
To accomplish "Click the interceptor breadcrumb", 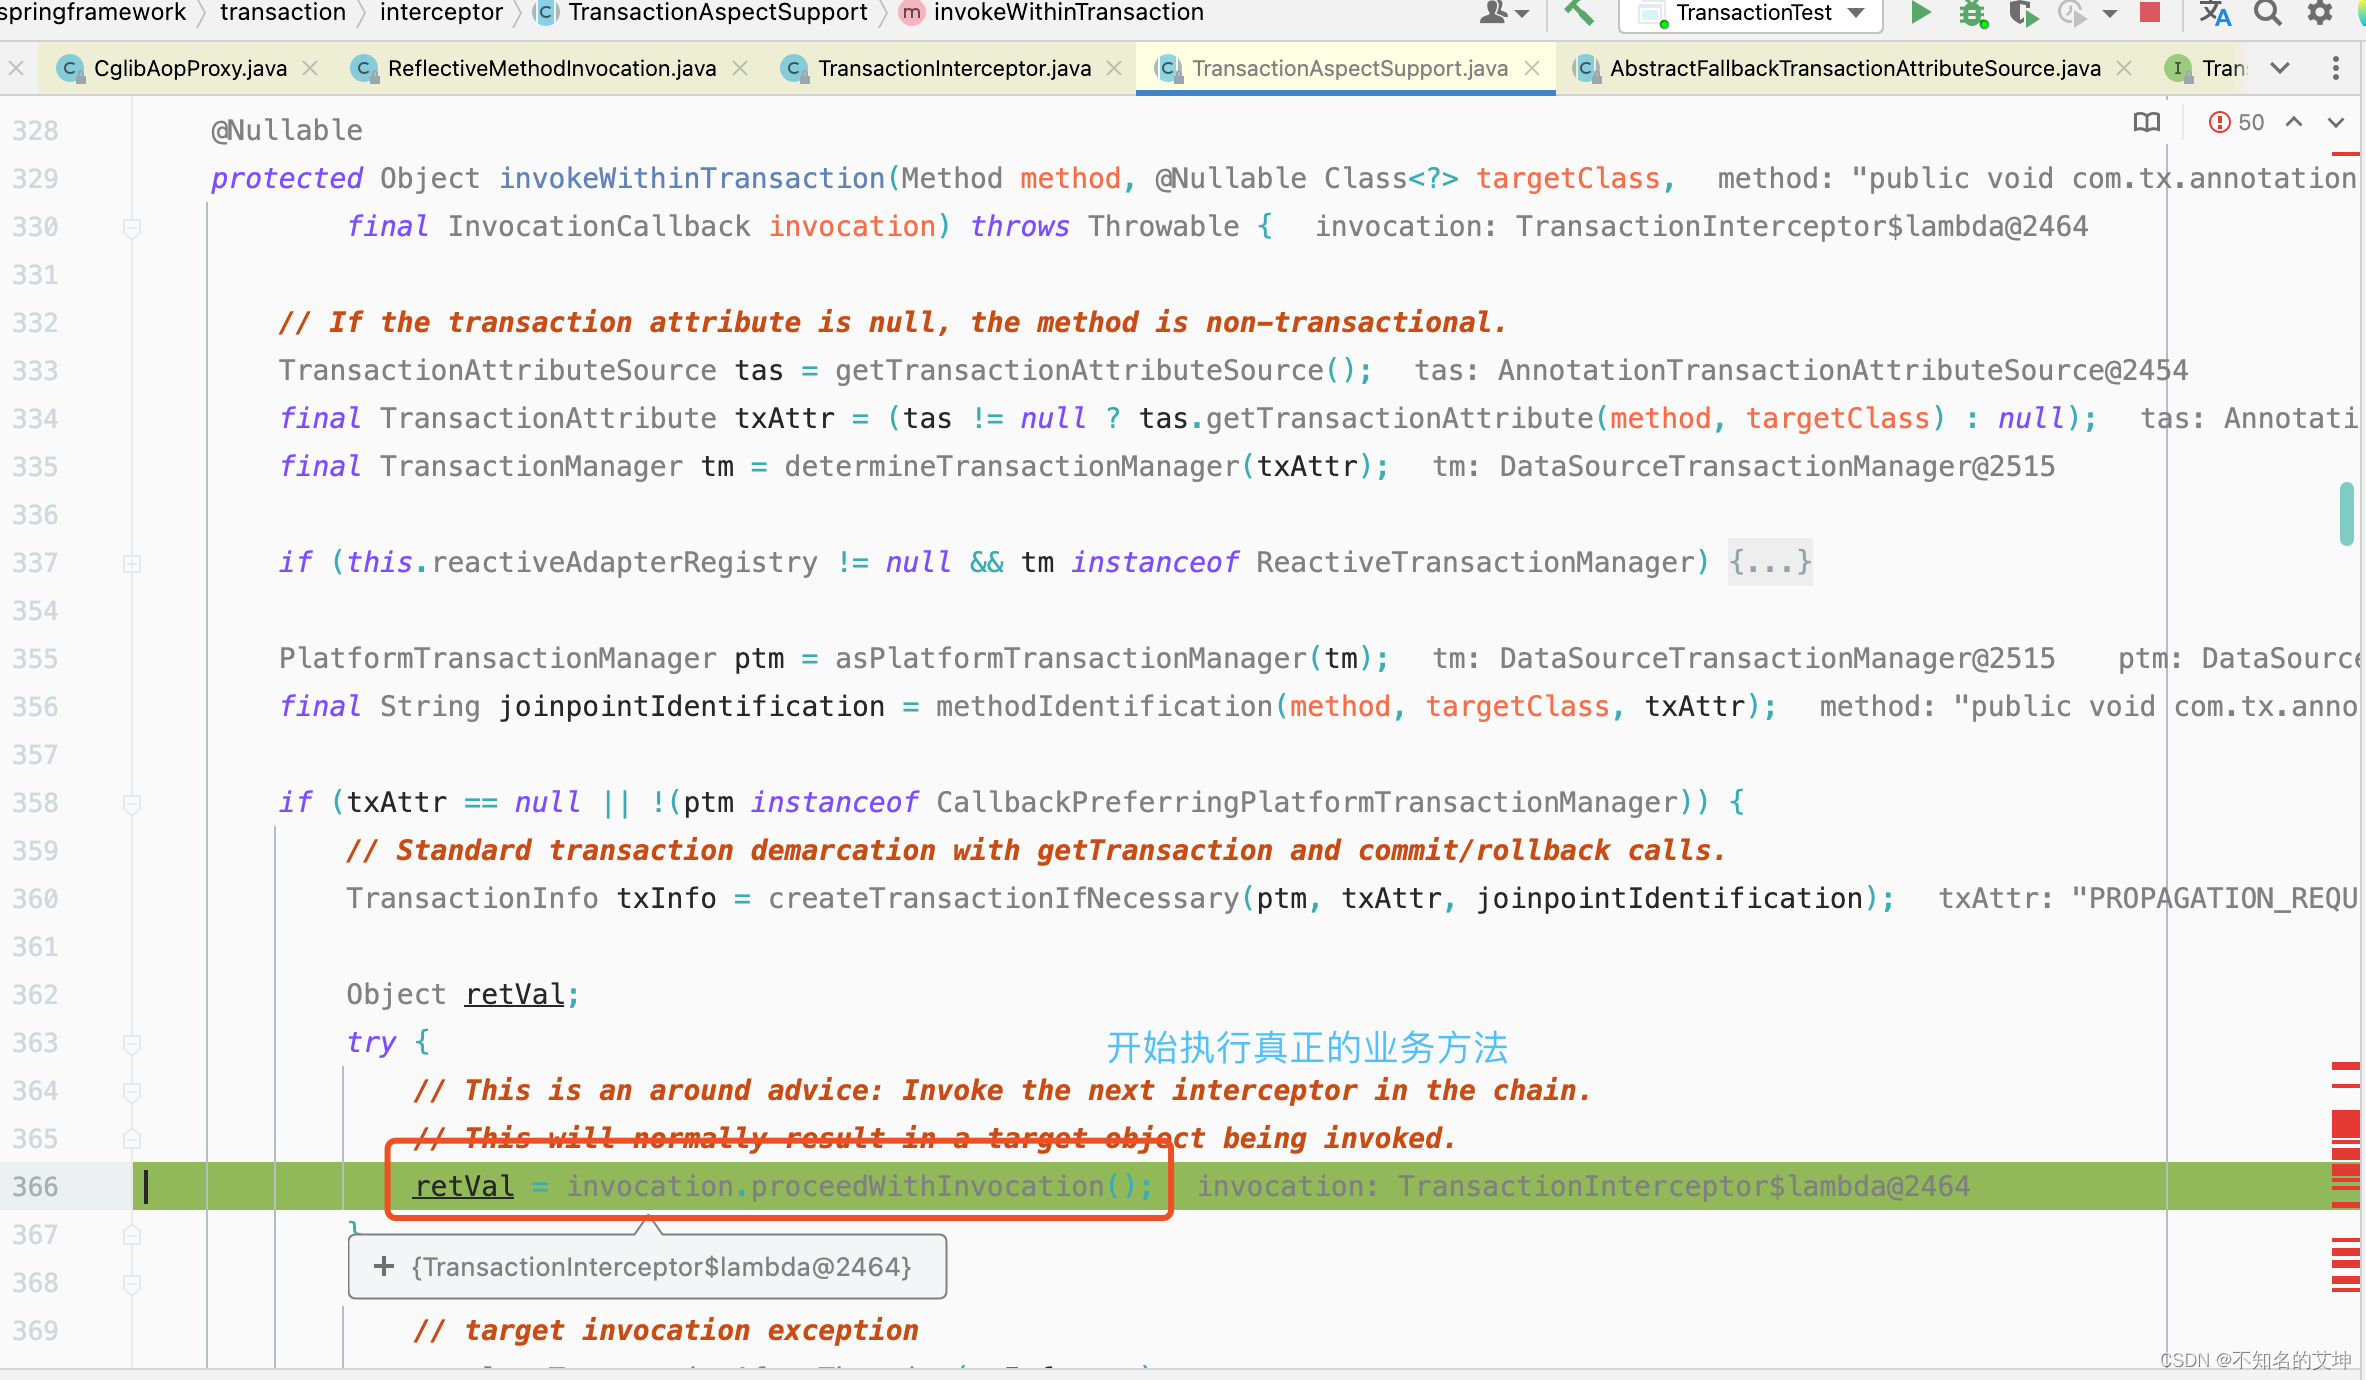I will click(x=441, y=12).
